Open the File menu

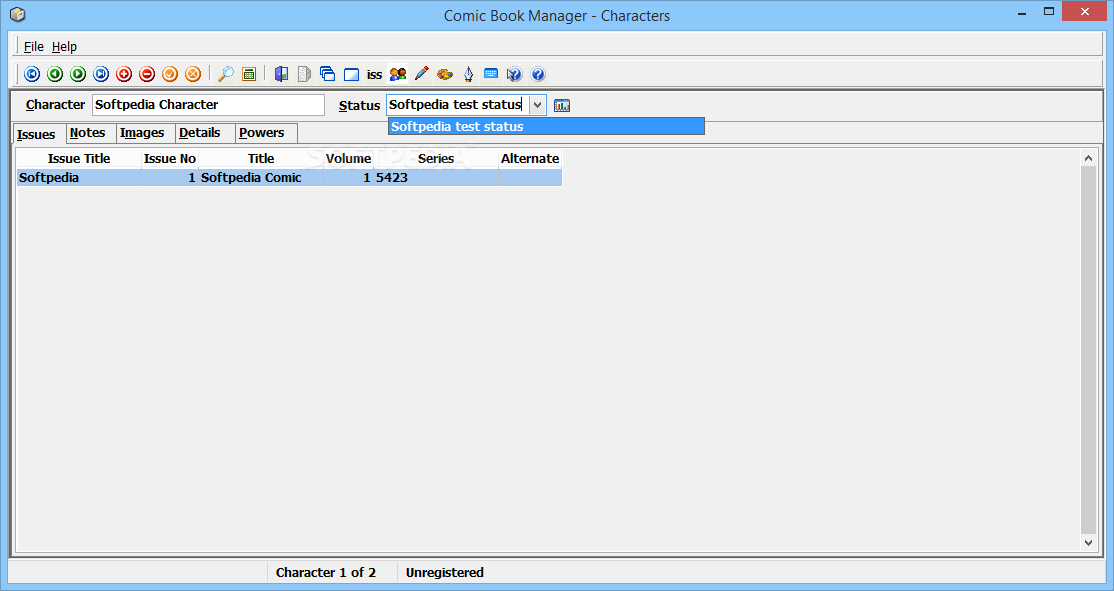pyautogui.click(x=33, y=47)
